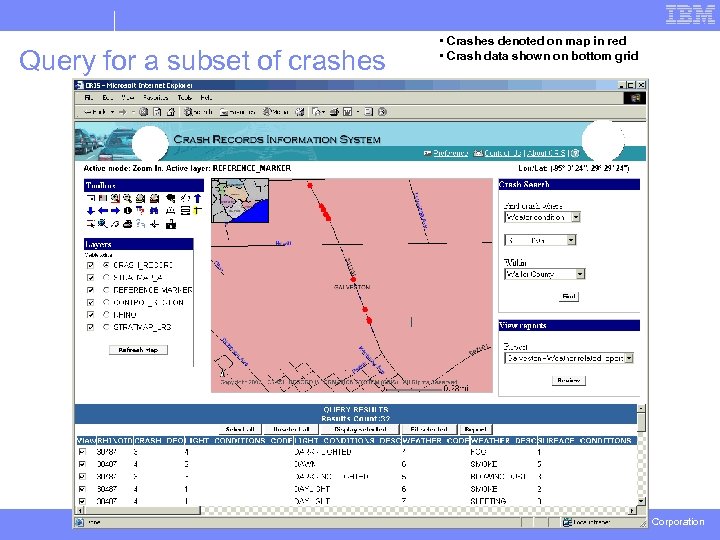The height and width of the screenshot is (540, 720).
Task: Click the IE Refresh page icon
Action: click(x=158, y=112)
